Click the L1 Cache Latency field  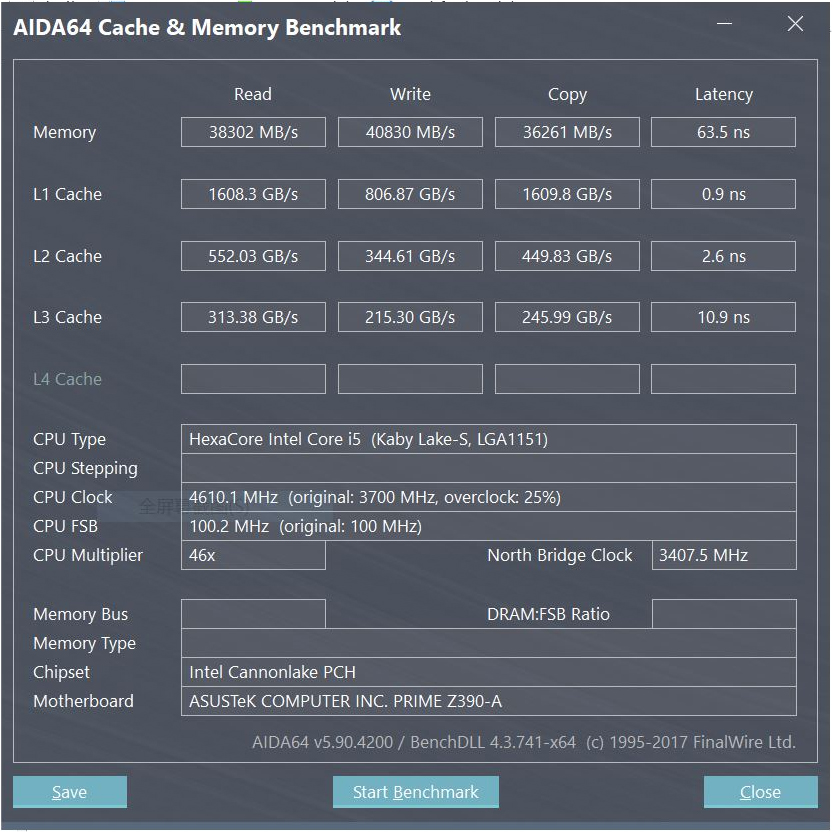click(723, 194)
